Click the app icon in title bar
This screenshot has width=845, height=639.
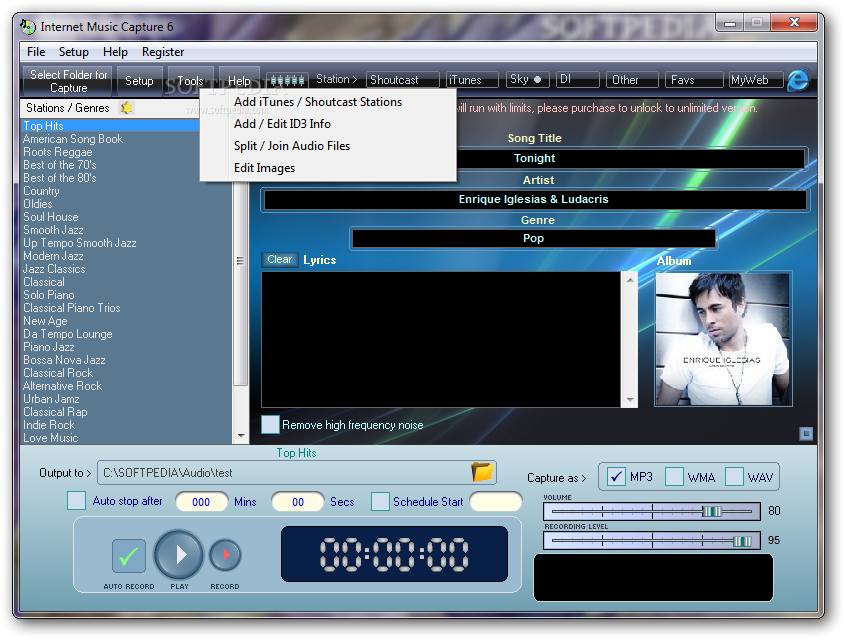[28, 26]
